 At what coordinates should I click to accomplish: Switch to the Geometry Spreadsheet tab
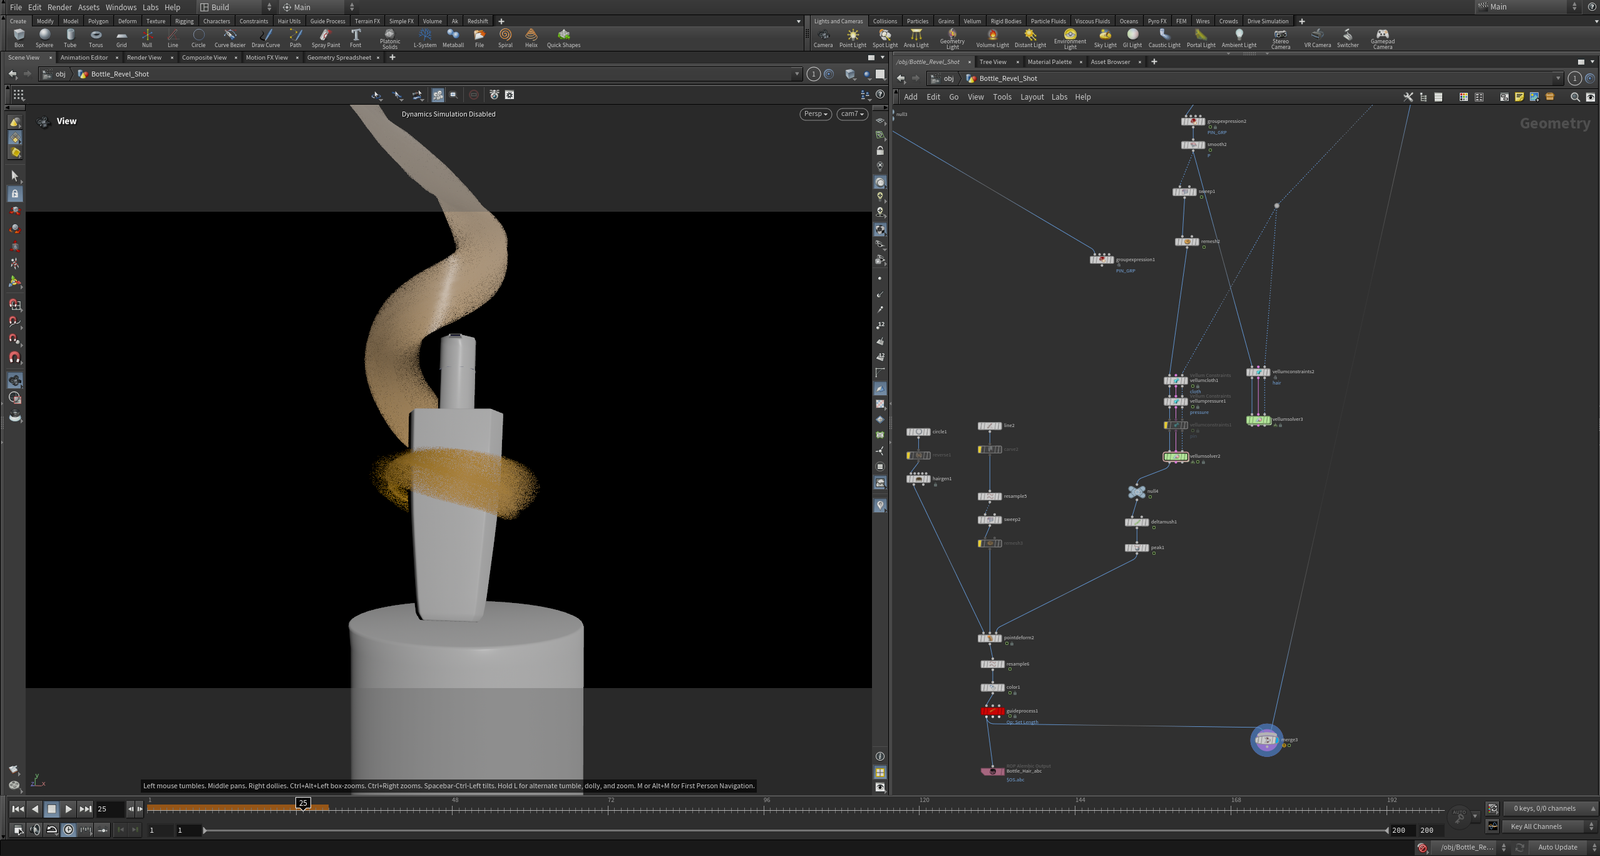pos(339,58)
